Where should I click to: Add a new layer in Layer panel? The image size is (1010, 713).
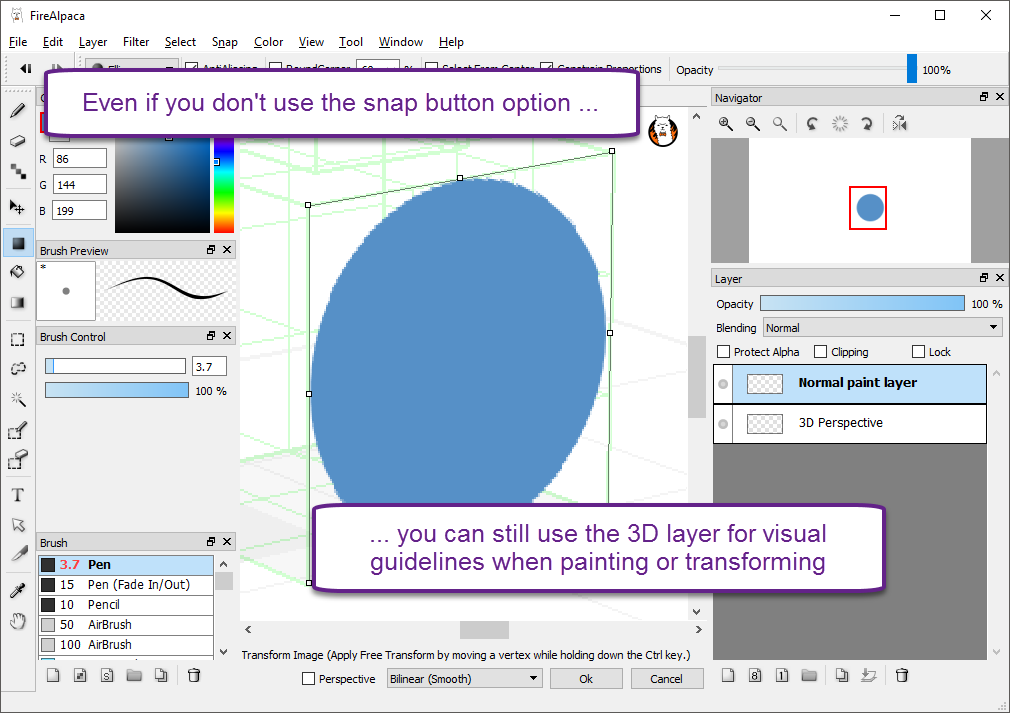[x=728, y=675]
